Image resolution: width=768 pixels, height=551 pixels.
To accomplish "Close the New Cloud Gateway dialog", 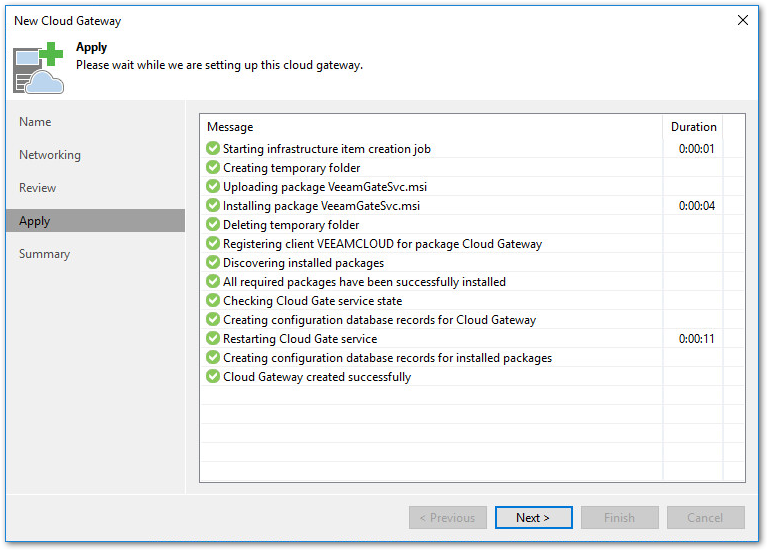I will [742, 20].
